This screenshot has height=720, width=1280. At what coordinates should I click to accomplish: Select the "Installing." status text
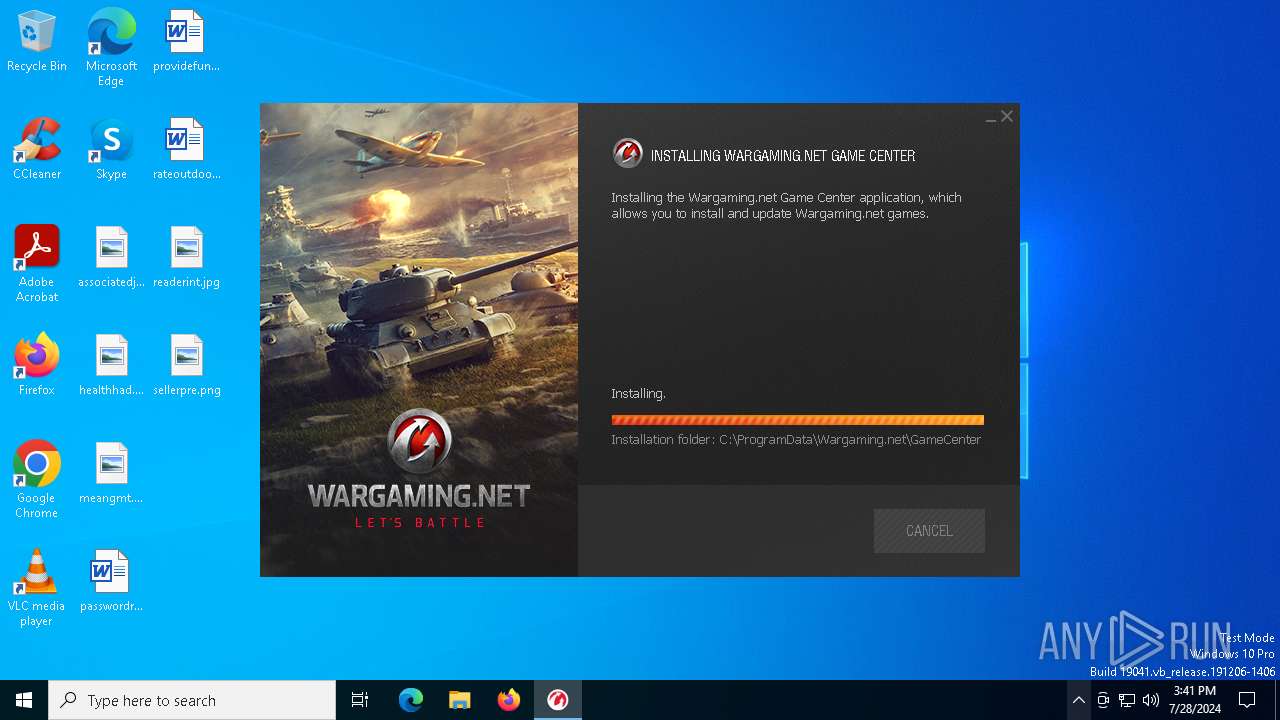638,393
